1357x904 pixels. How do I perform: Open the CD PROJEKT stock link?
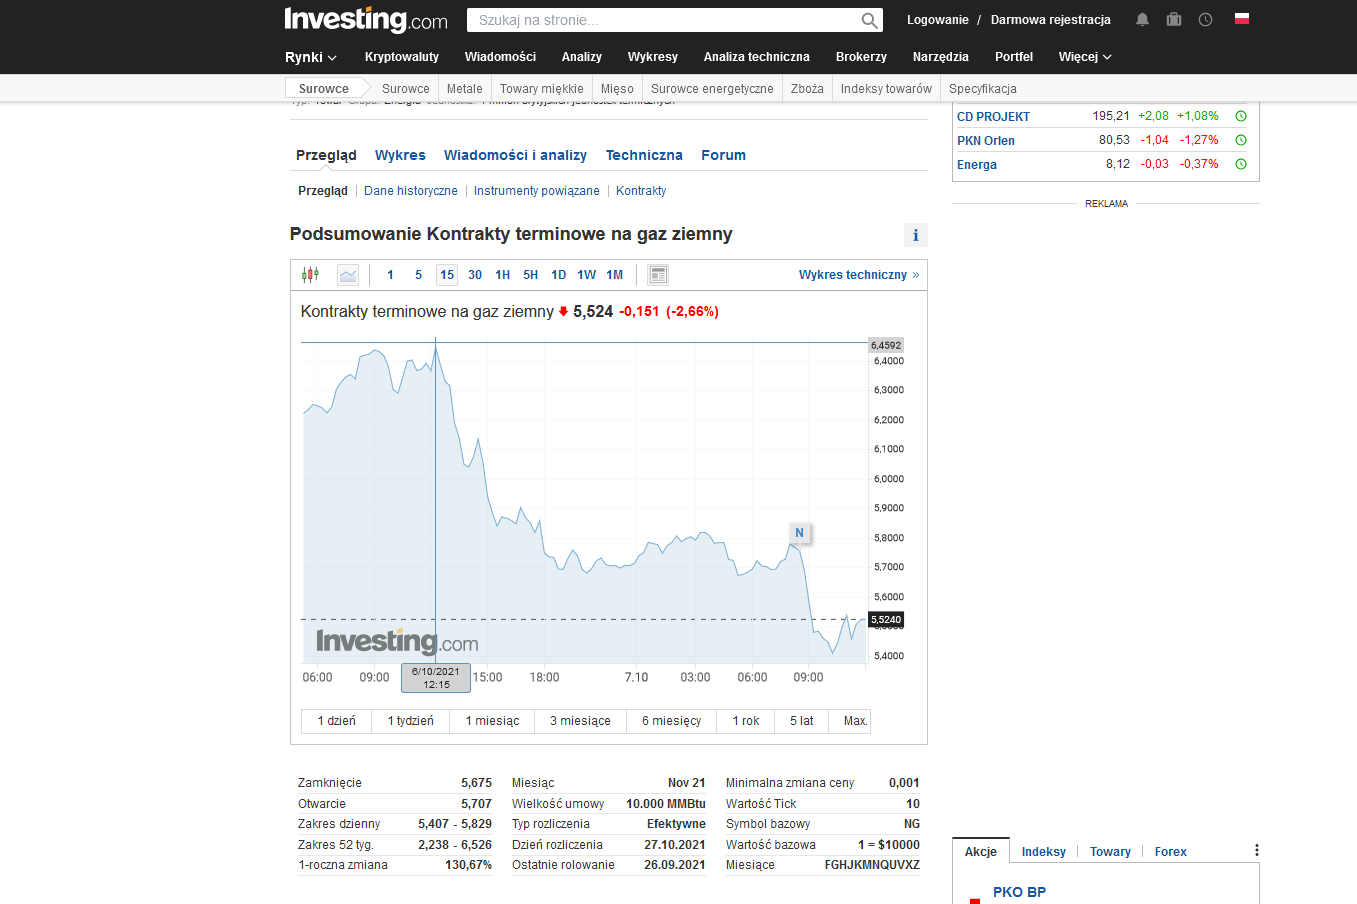[993, 117]
